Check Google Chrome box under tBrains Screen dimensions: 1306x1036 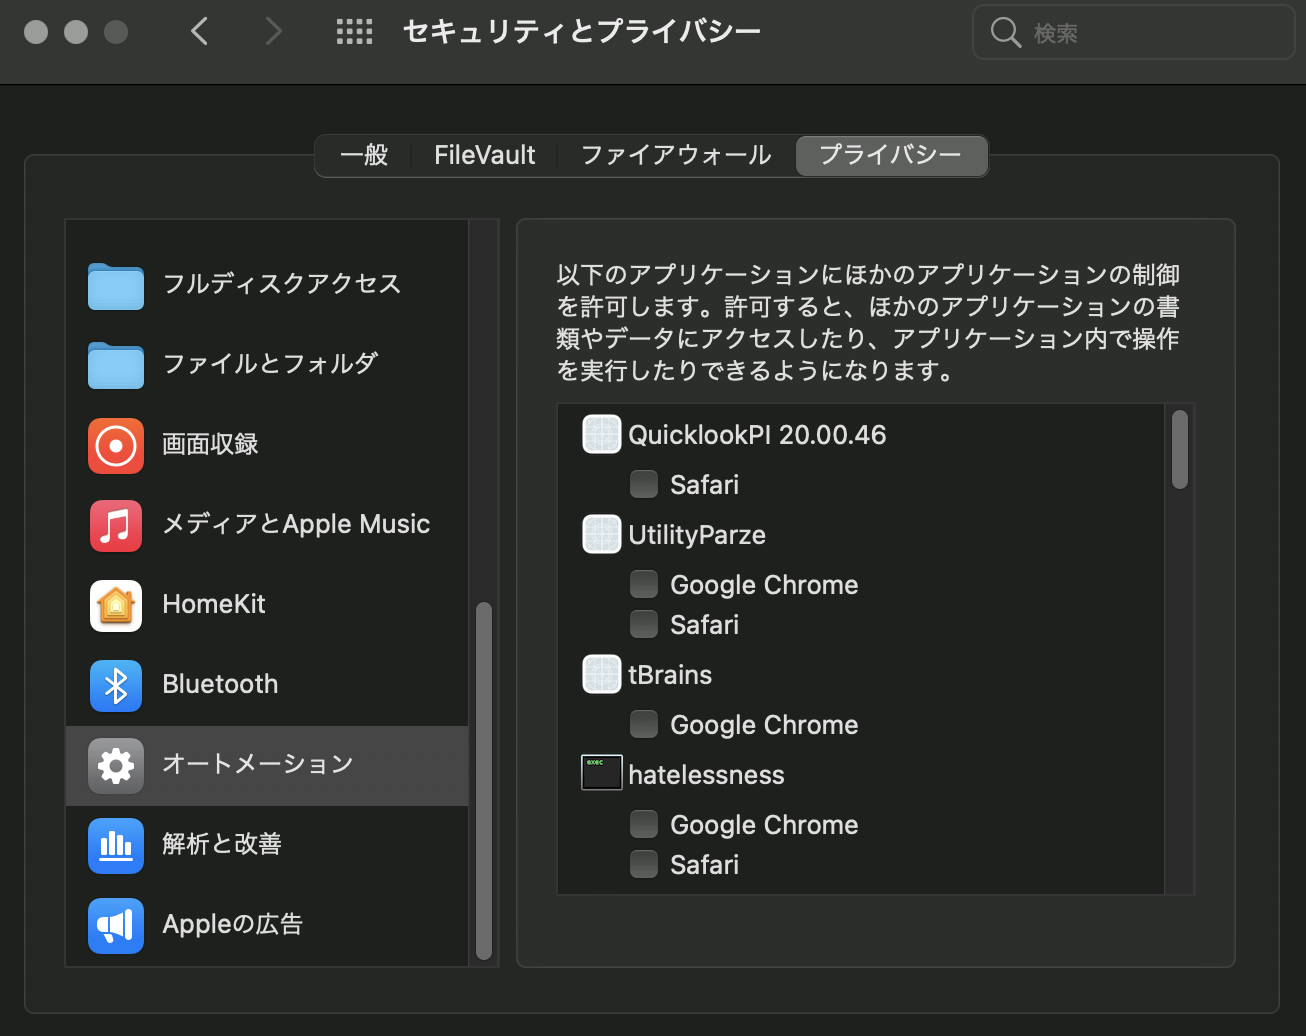click(644, 725)
